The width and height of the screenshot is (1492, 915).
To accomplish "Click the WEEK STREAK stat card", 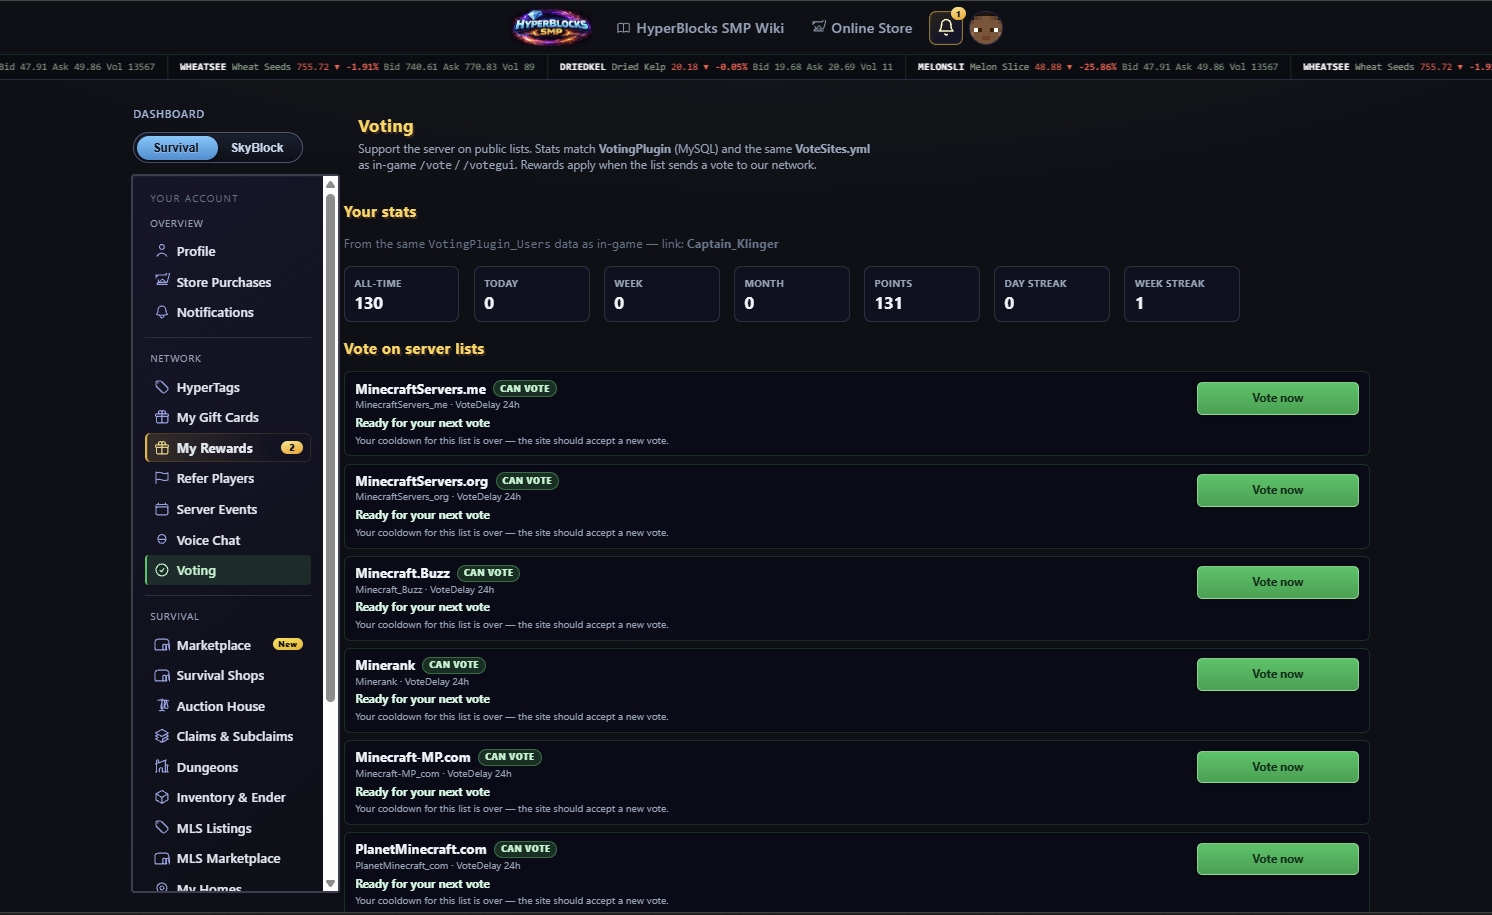I will [x=1181, y=294].
